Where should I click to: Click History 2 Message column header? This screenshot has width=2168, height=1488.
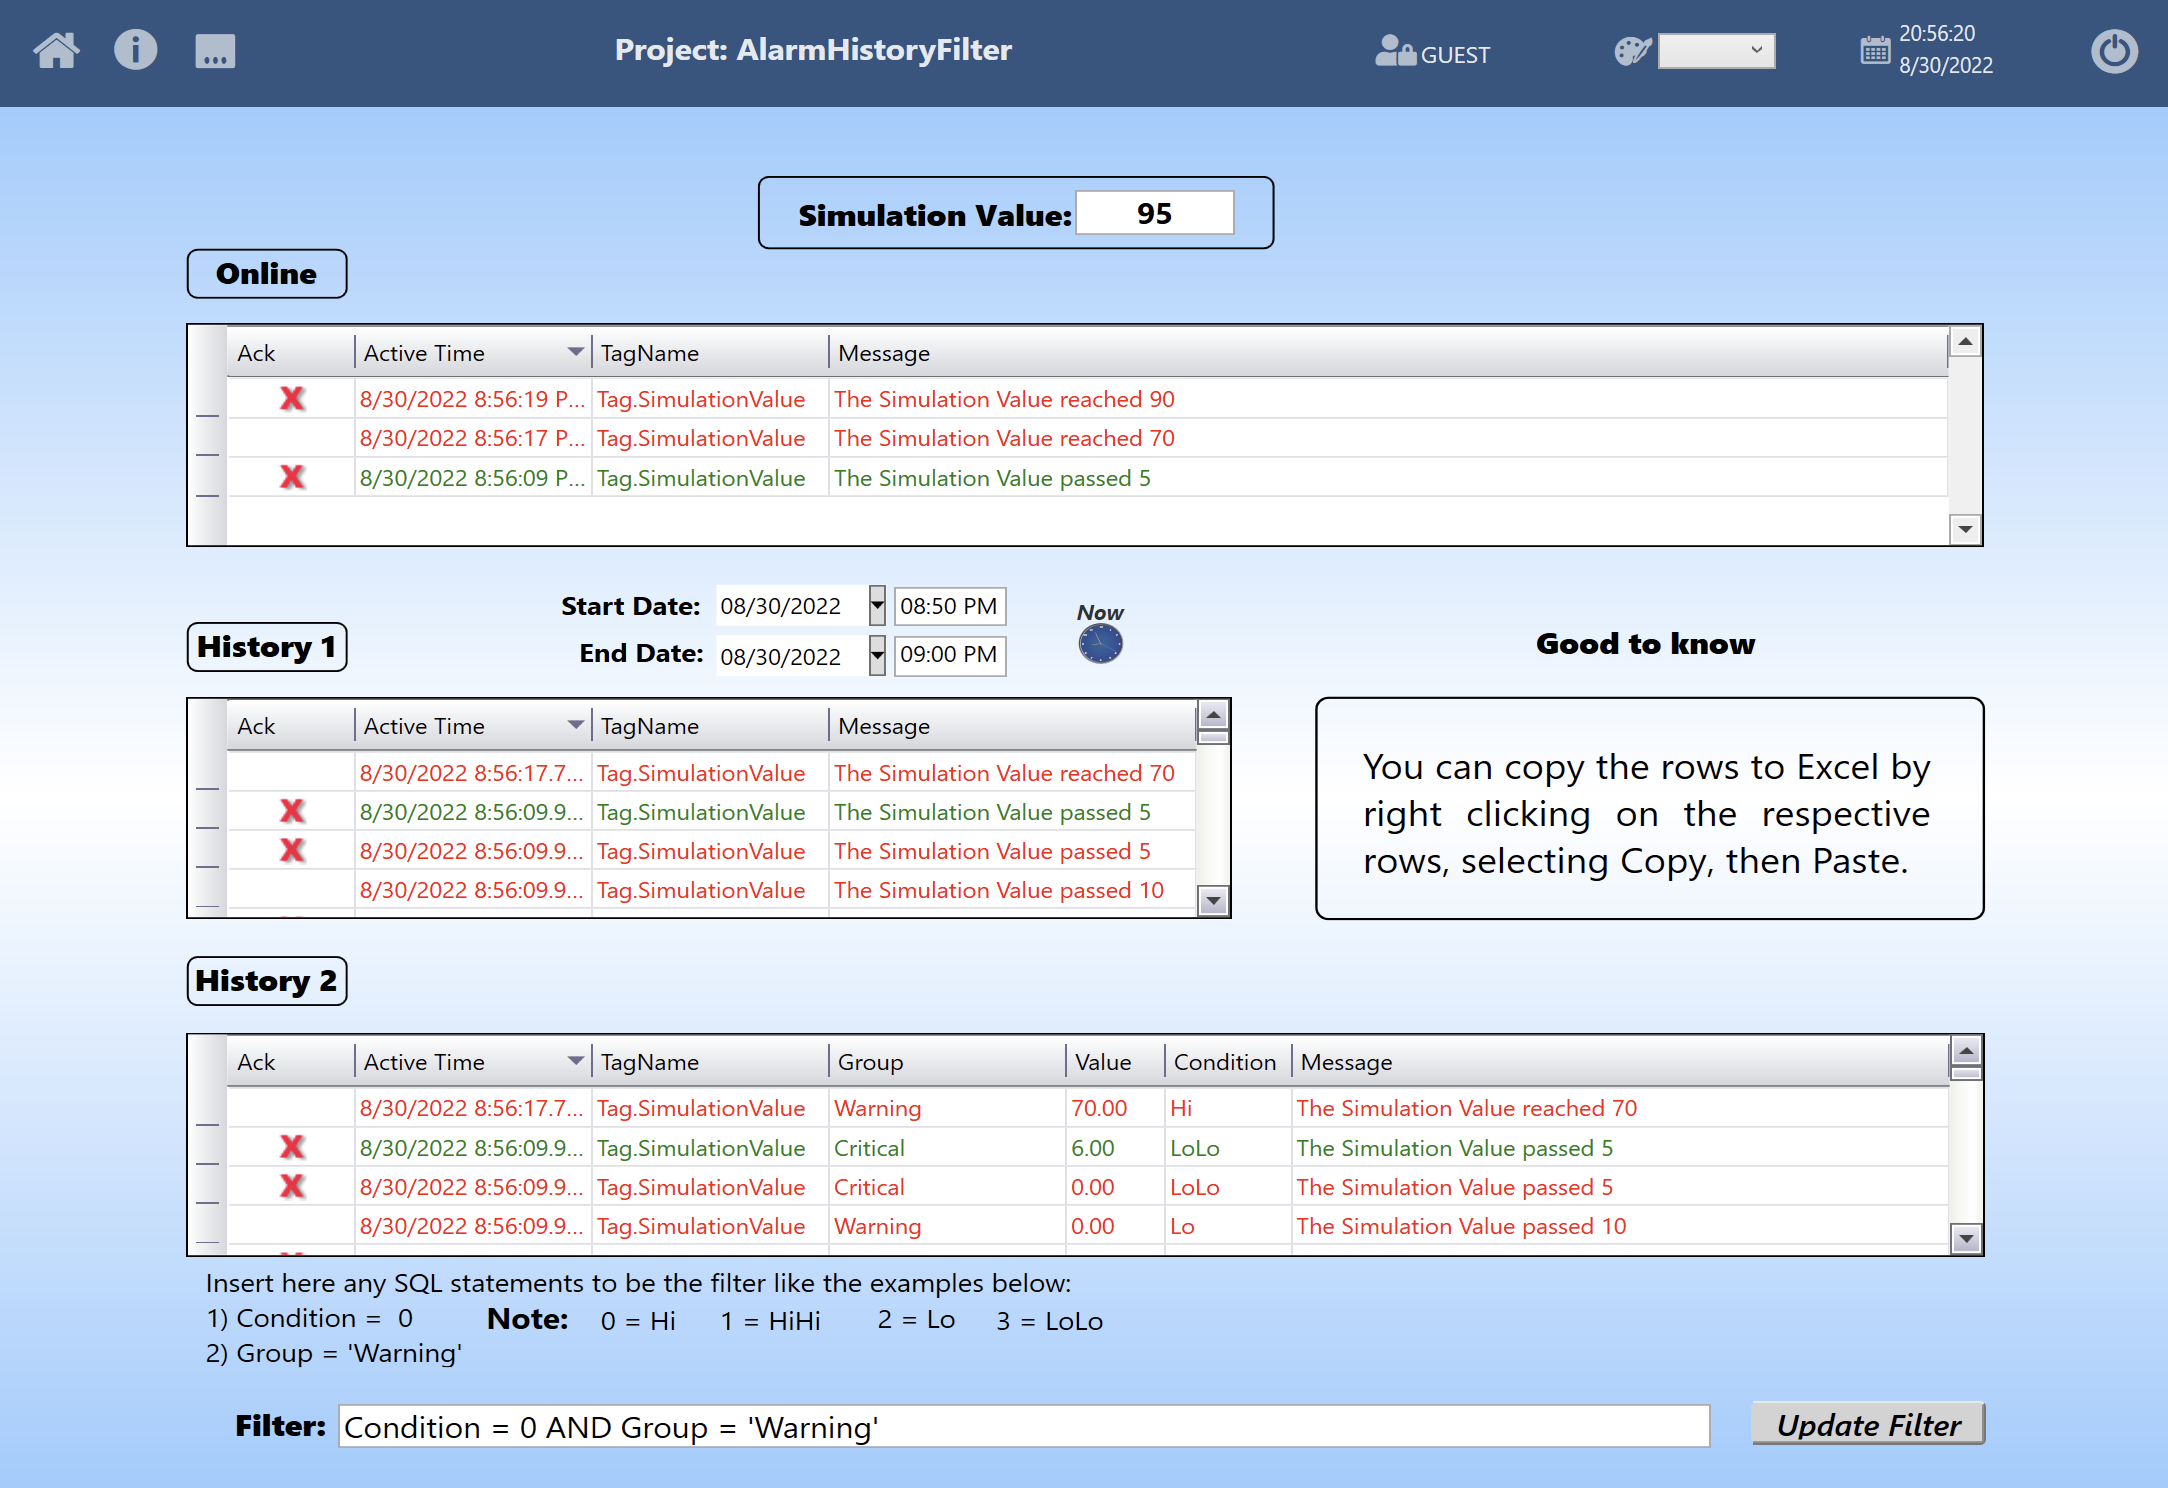tap(1619, 1062)
